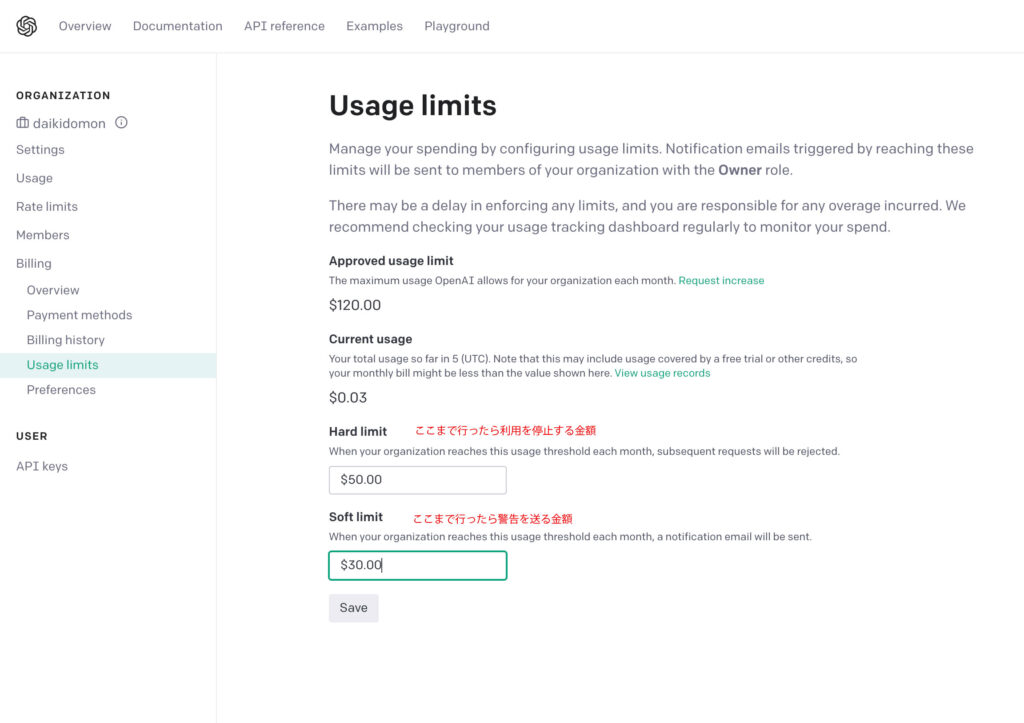Open billing Preferences
The width and height of the screenshot is (1024, 723).
(61, 390)
